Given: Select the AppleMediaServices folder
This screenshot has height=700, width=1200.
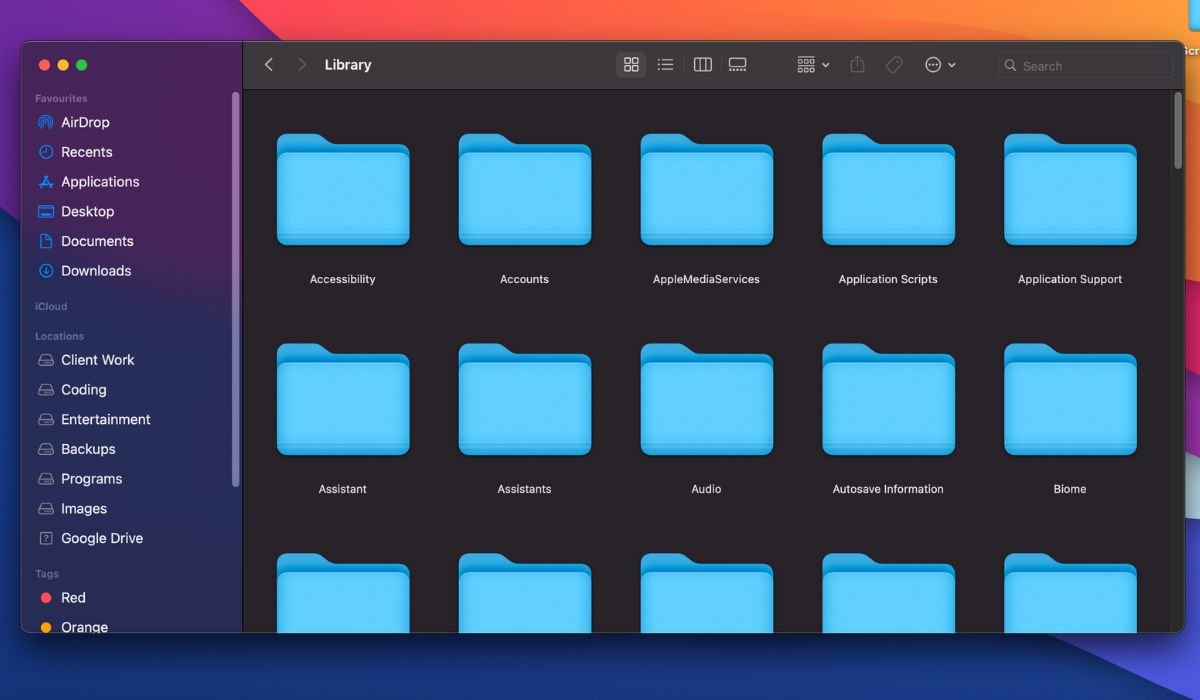Looking at the screenshot, I should point(707,190).
